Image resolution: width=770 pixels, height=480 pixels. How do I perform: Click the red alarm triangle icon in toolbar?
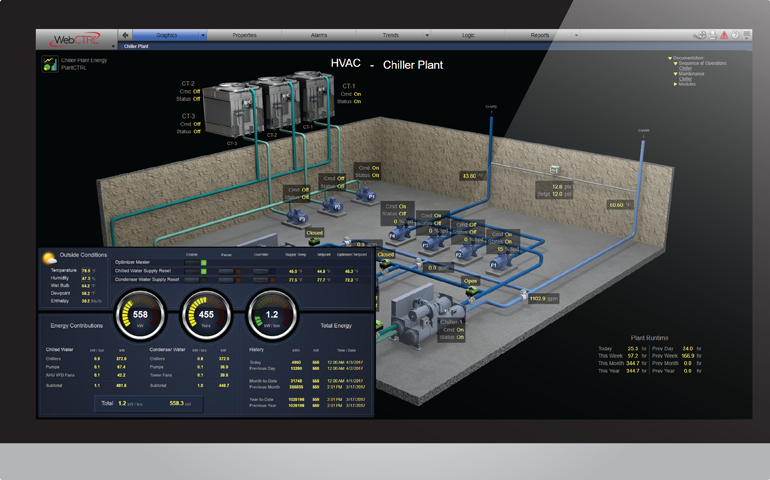[724, 35]
